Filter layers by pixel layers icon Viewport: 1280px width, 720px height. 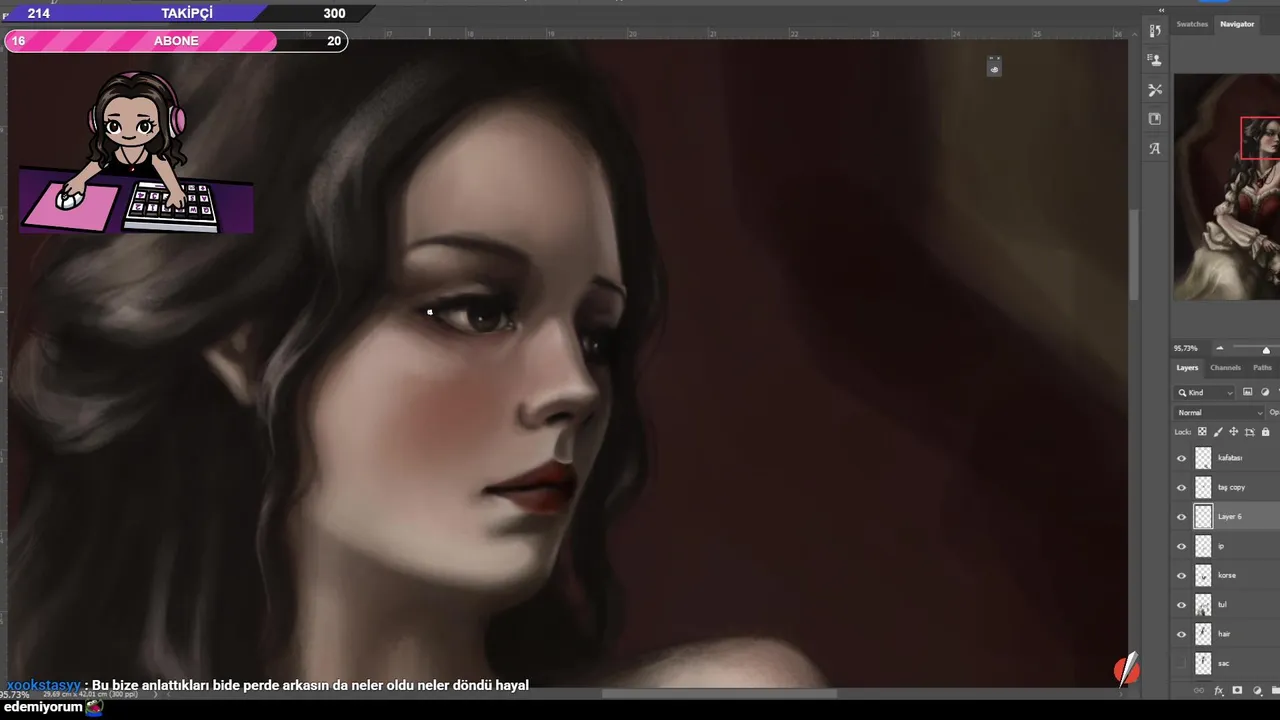[1247, 393]
